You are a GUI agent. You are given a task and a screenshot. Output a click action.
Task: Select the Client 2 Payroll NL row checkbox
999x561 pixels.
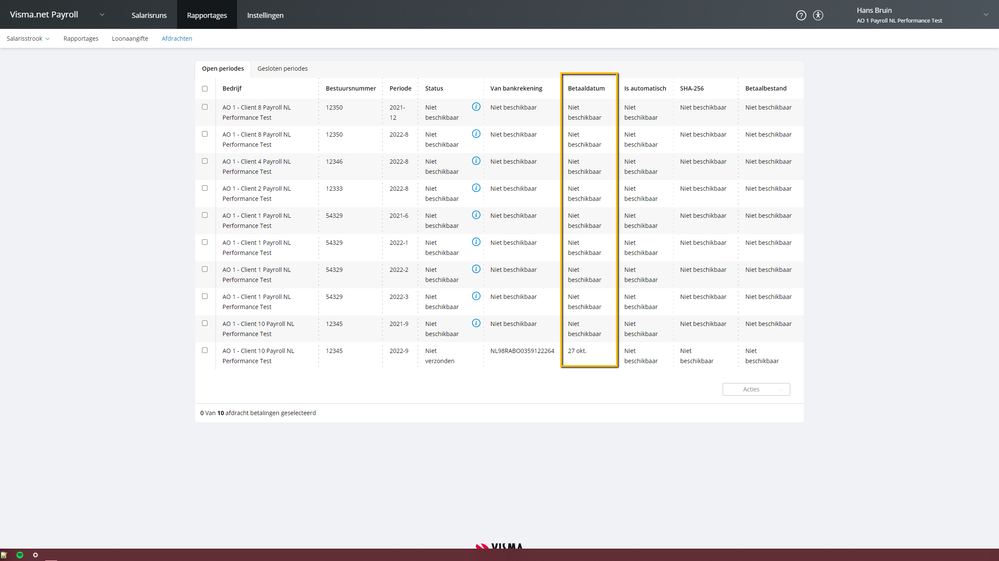pos(205,188)
